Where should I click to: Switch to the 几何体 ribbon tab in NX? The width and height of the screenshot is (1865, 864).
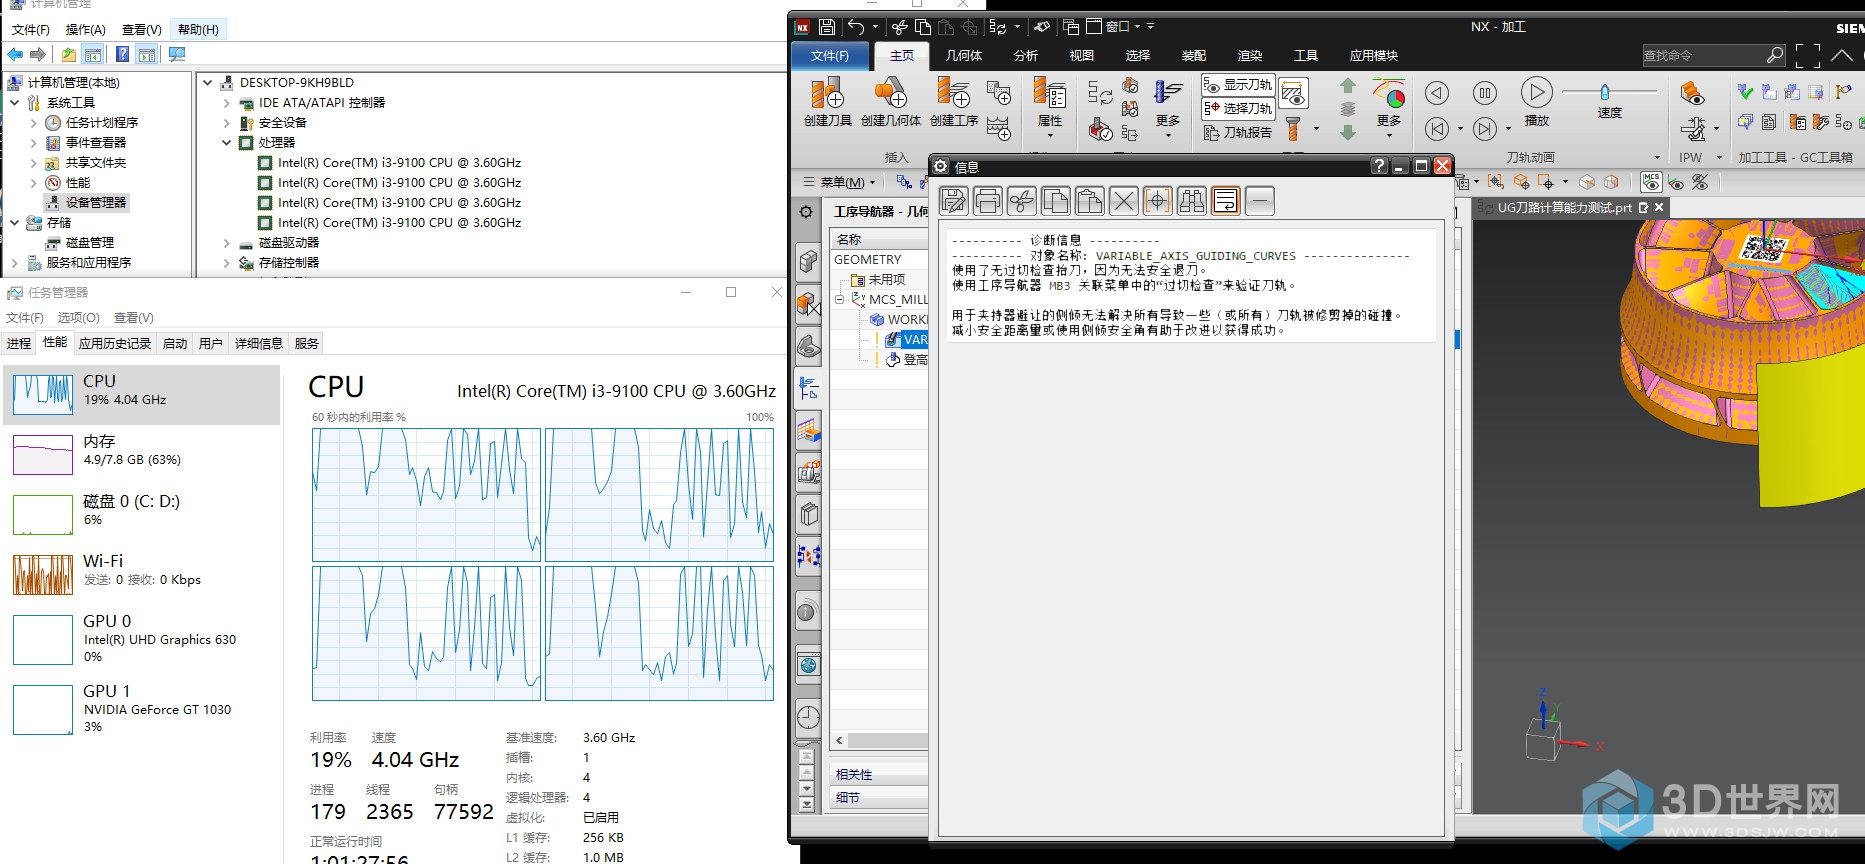tap(964, 56)
